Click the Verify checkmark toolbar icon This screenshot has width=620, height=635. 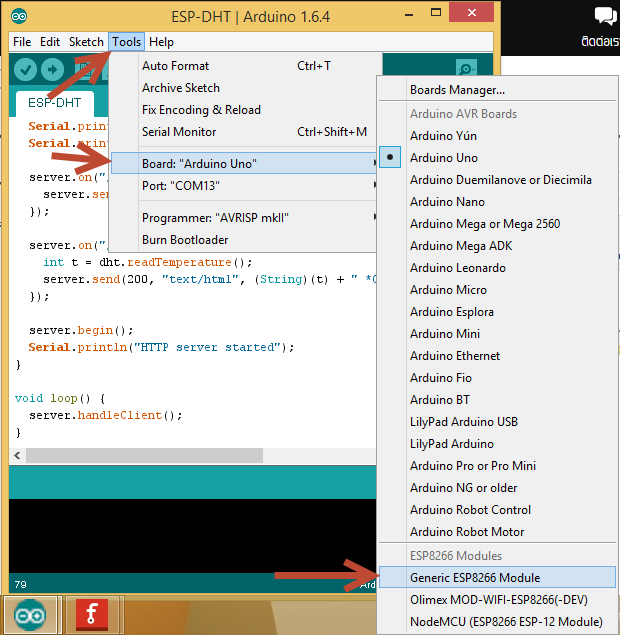pyautogui.click(x=26, y=70)
